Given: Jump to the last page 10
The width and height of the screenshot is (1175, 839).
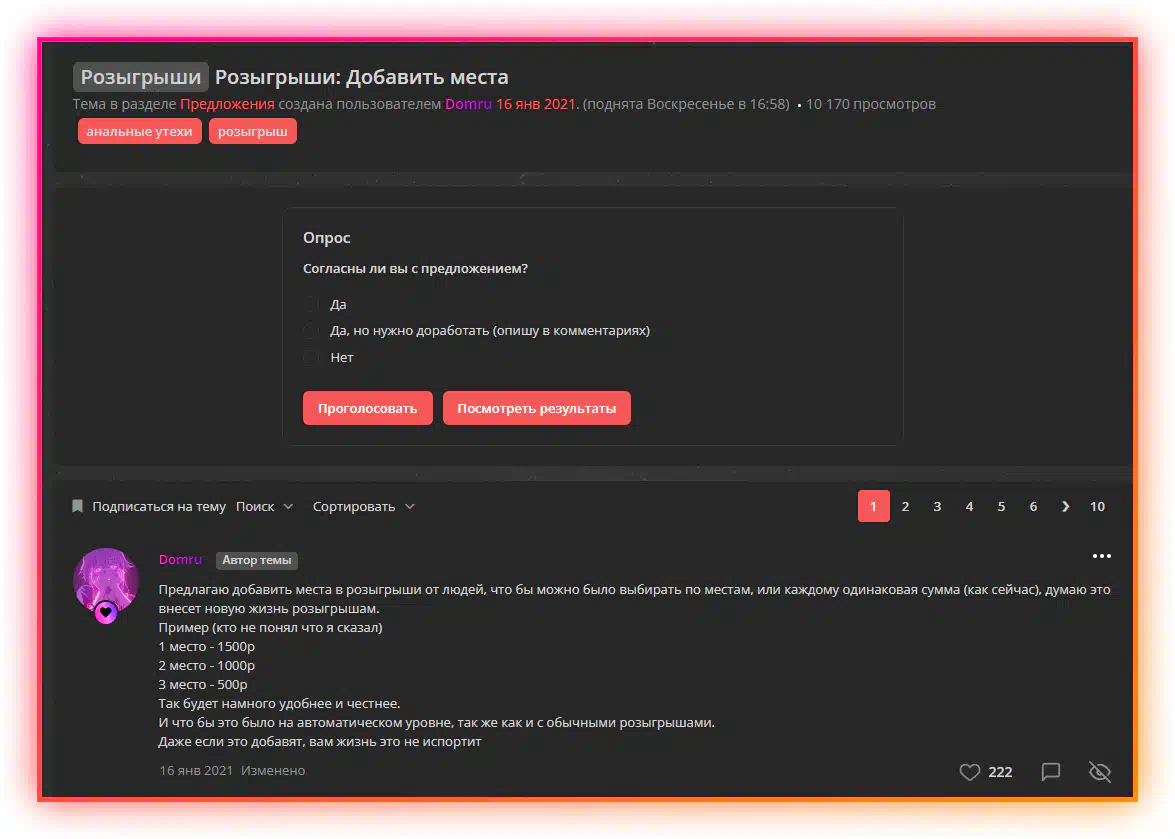Looking at the screenshot, I should tap(1097, 507).
